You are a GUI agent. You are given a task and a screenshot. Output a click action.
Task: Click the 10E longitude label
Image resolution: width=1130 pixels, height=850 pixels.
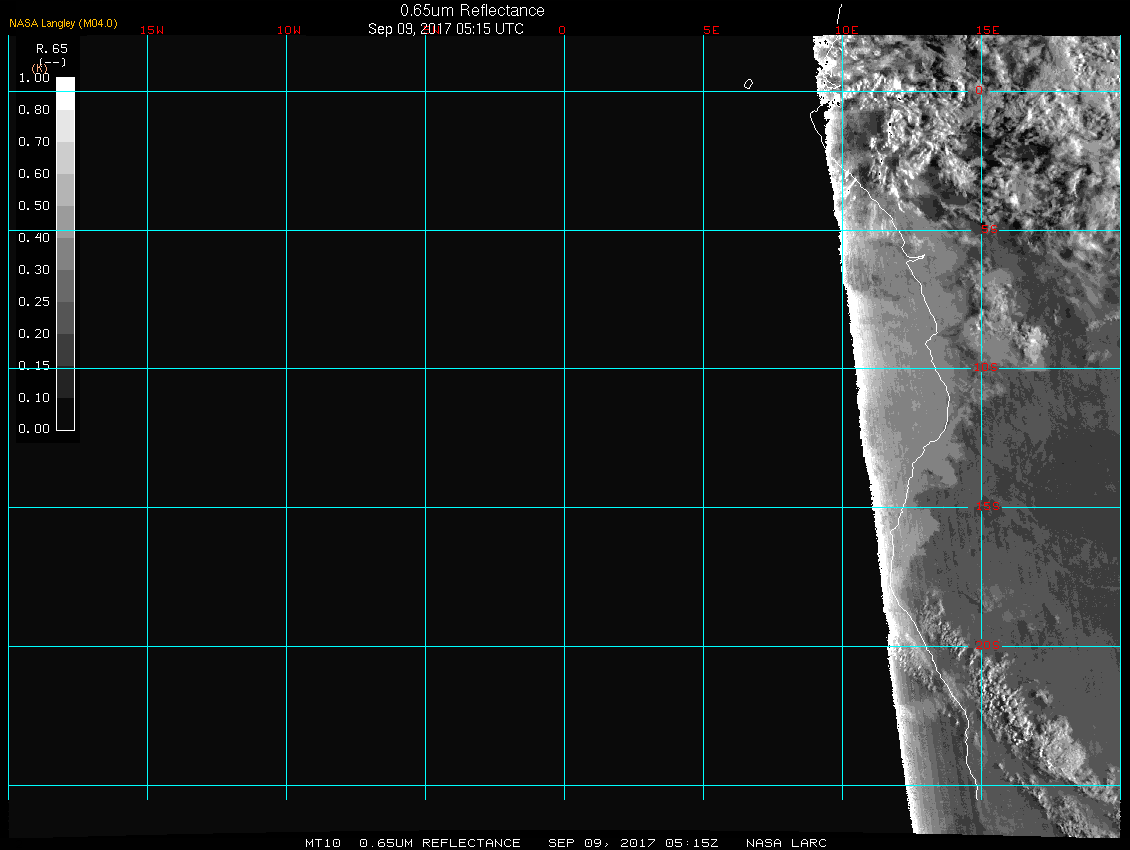(x=847, y=30)
